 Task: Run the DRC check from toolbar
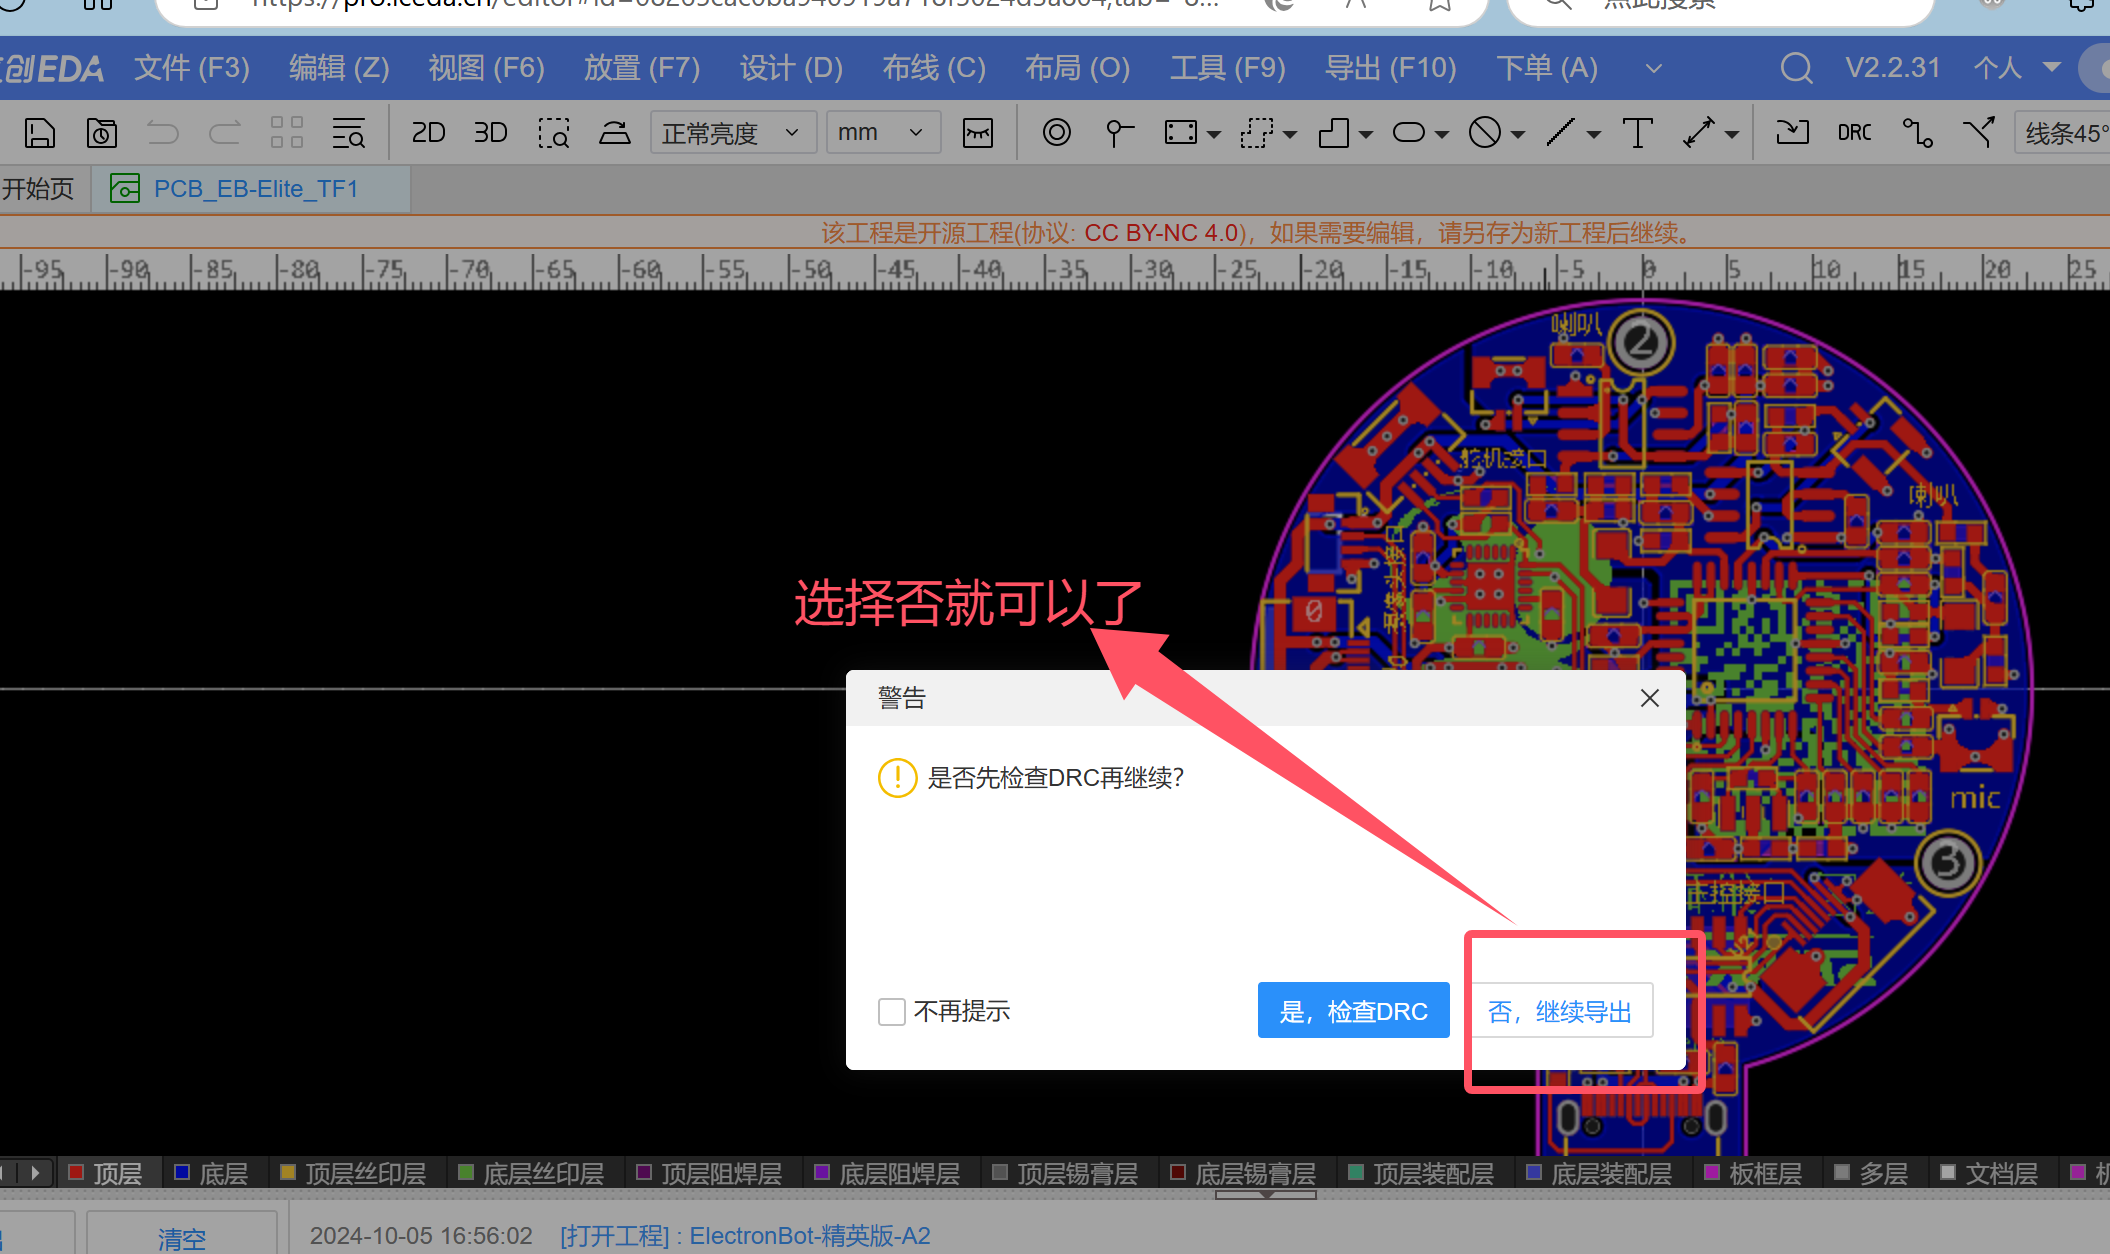pyautogui.click(x=1855, y=133)
